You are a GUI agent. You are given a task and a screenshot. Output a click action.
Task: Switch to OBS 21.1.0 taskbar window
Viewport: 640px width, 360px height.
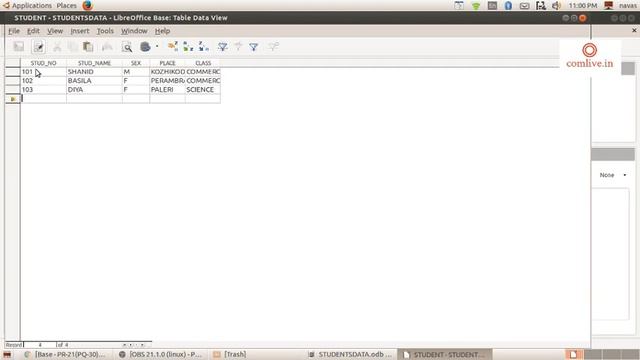point(161,354)
